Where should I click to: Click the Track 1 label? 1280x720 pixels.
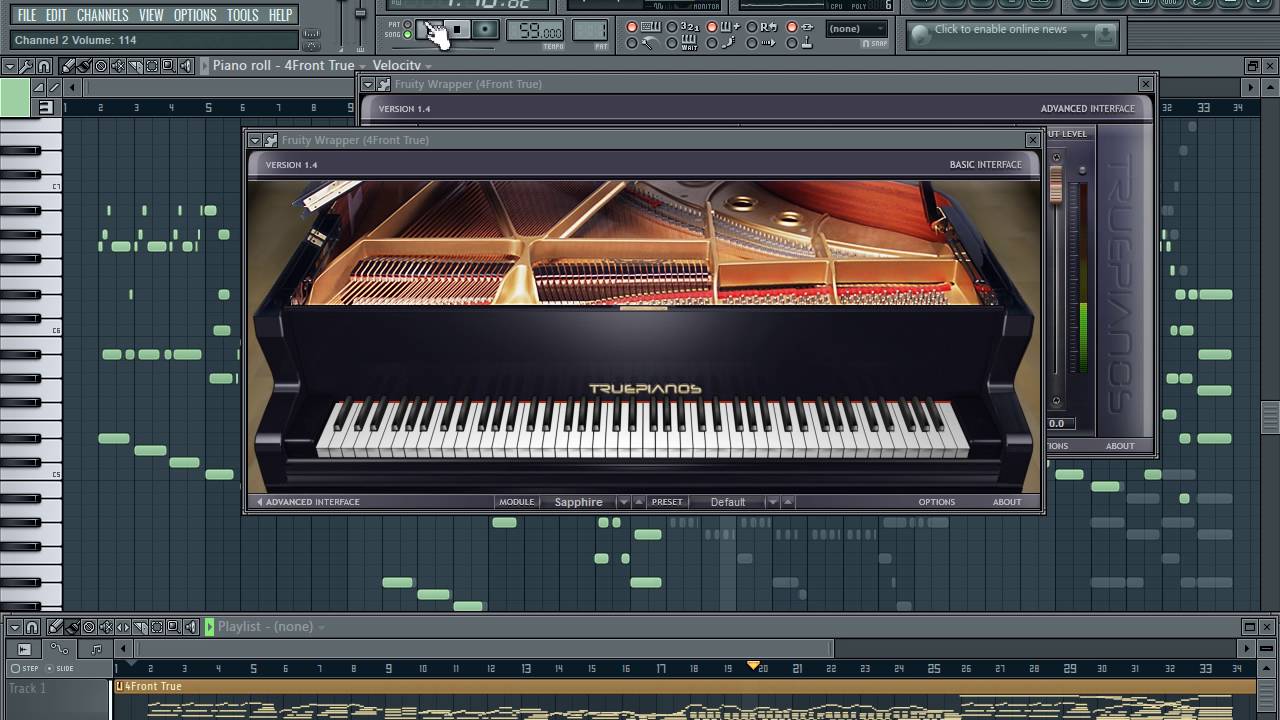27,688
